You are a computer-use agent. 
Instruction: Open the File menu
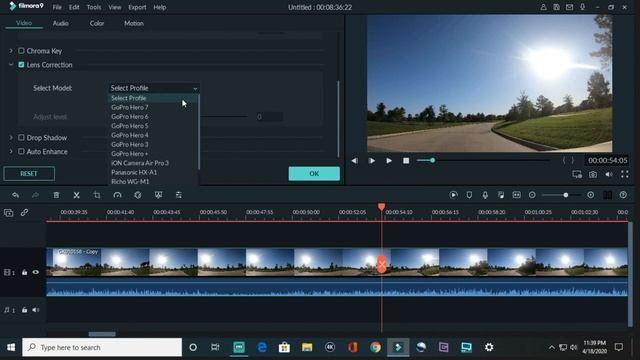[57, 7]
